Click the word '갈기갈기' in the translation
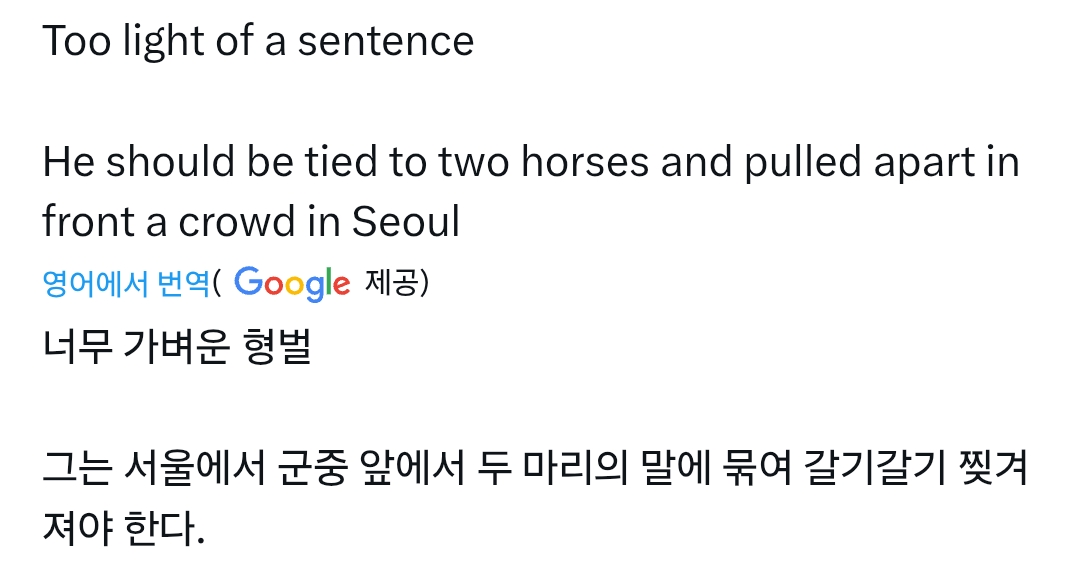This screenshot has width=1080, height=576. coord(875,467)
